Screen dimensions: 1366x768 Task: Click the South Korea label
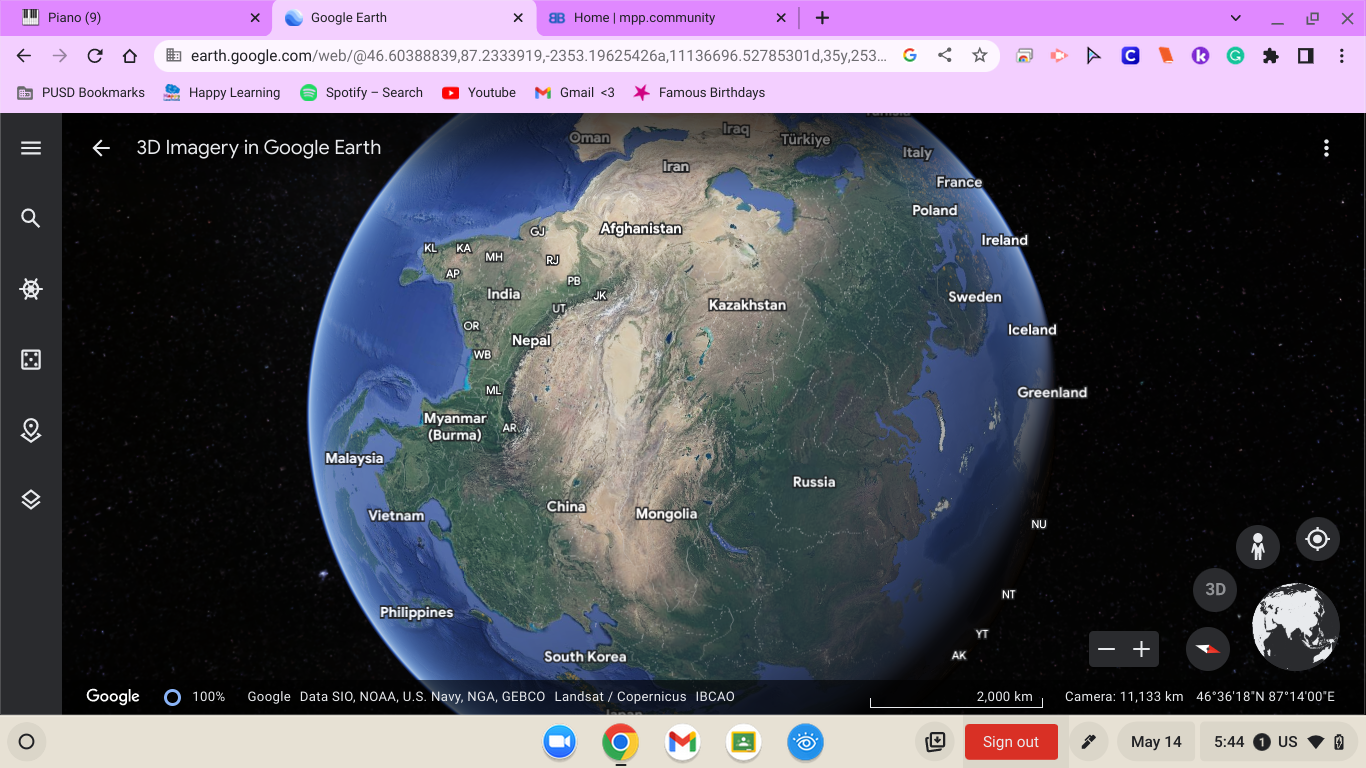(585, 657)
